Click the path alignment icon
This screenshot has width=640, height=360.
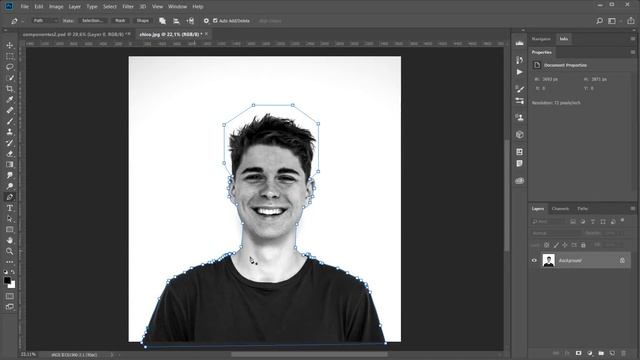pos(176,21)
